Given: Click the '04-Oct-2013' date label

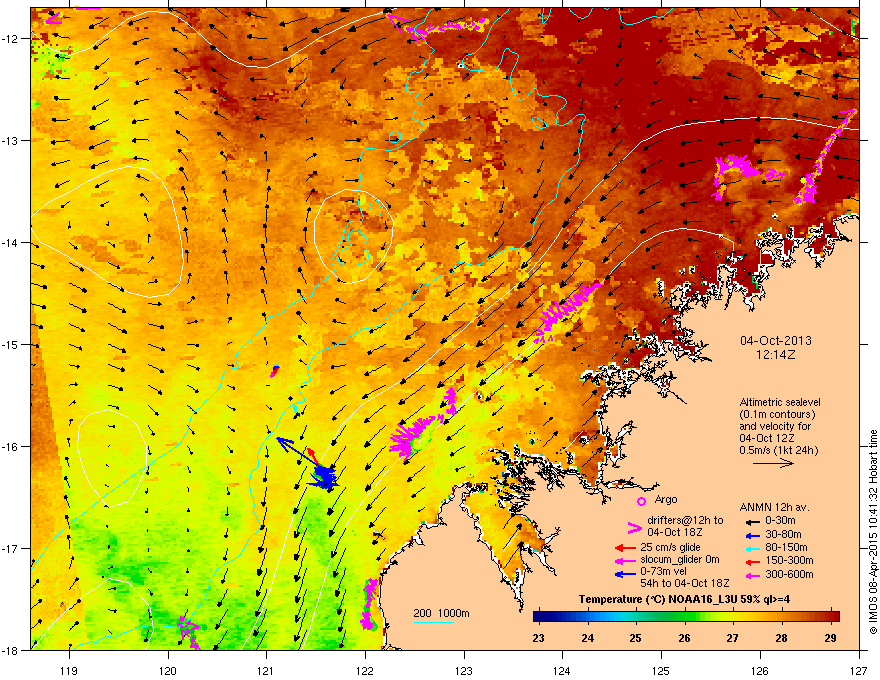Looking at the screenshot, I should tap(776, 341).
